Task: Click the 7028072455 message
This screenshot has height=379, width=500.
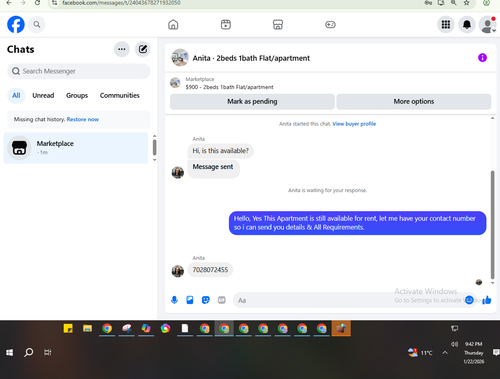Action: pos(210,270)
